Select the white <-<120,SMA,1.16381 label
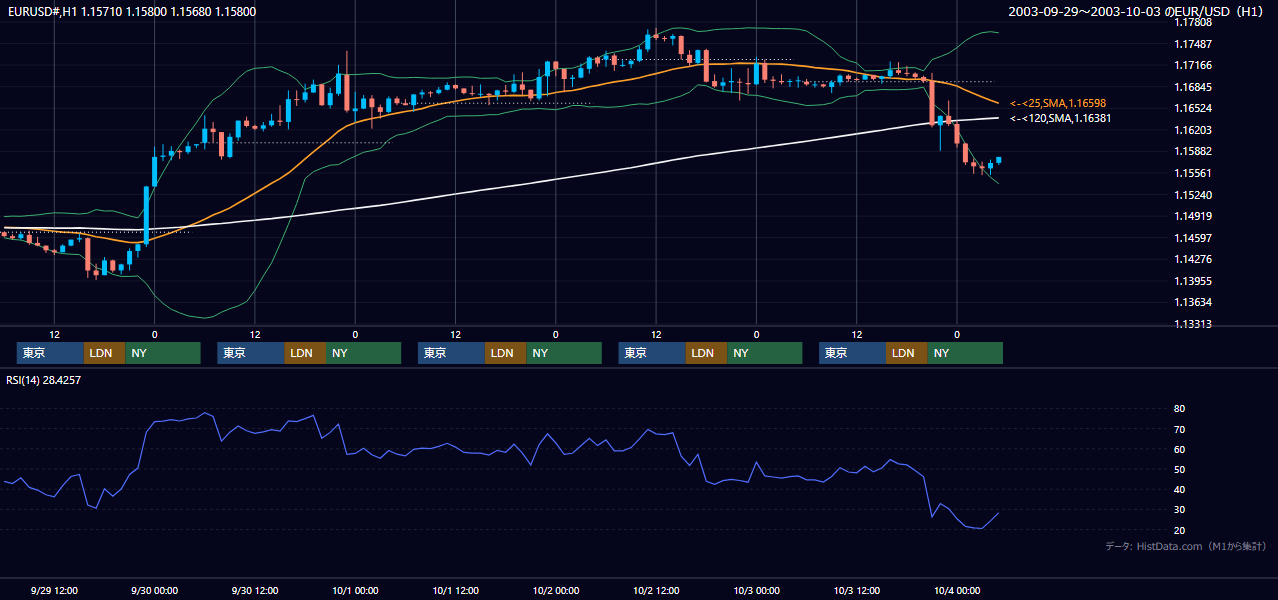This screenshot has width=1278, height=600. pos(1061,118)
